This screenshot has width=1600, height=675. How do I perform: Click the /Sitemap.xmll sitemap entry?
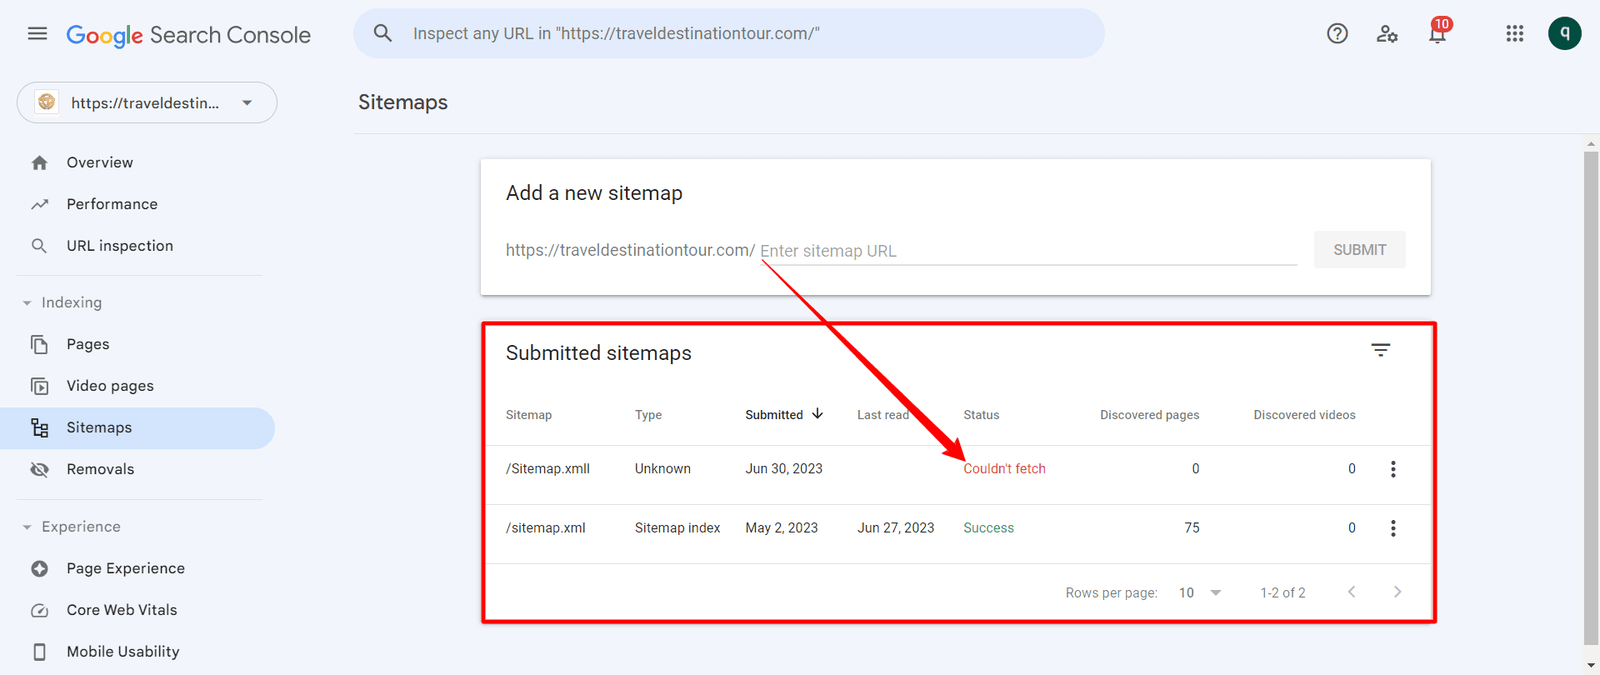548,468
